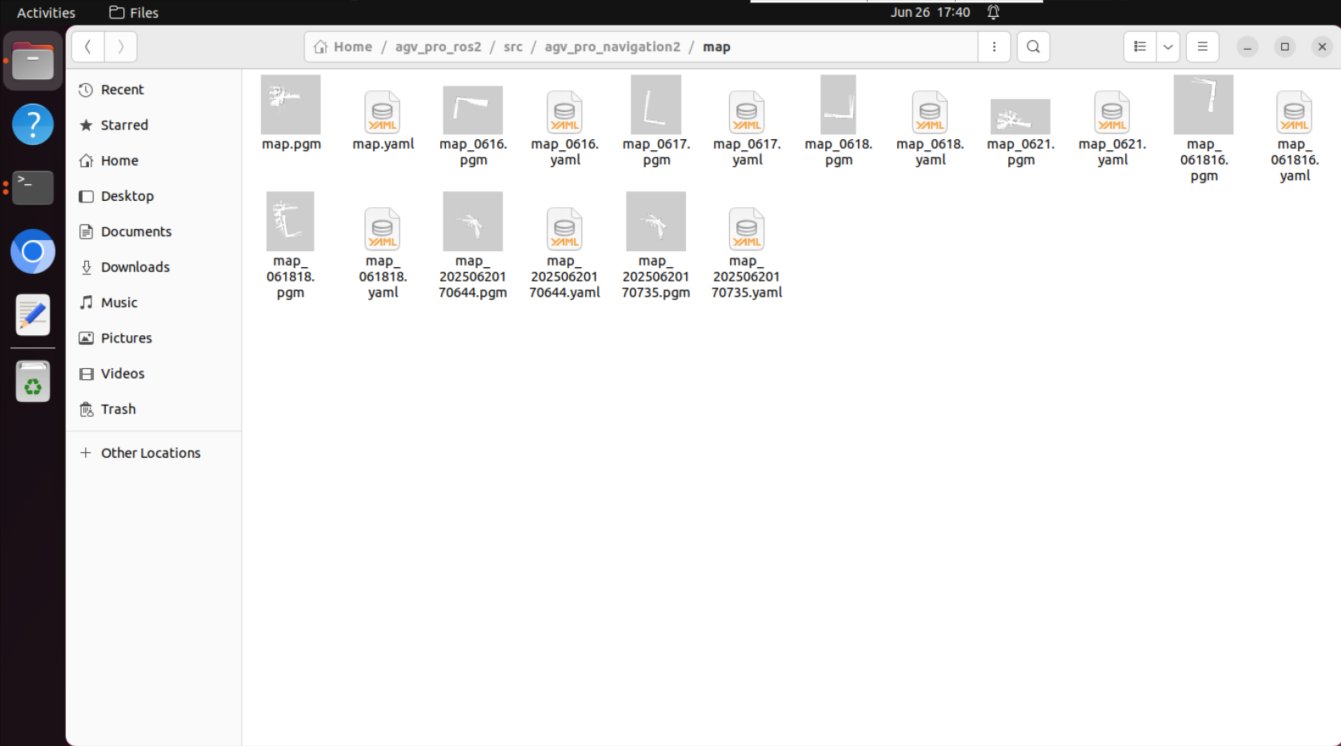Select the map_061818.yaml file icon
This screenshot has height=746, width=1341.
[383, 229]
